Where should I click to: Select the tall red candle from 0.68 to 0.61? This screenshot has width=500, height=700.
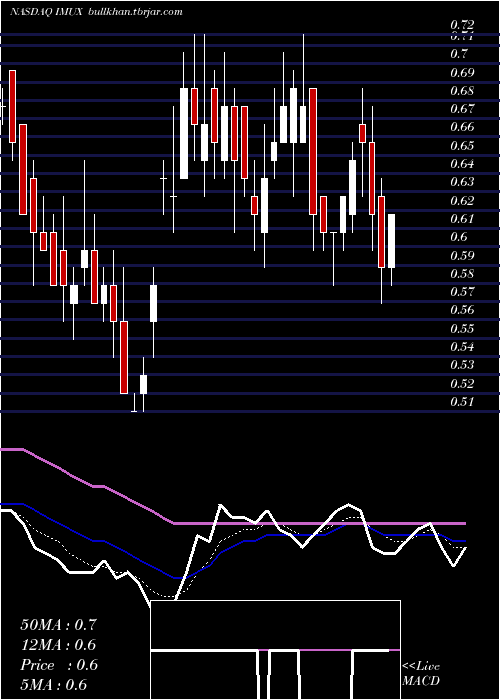313,151
